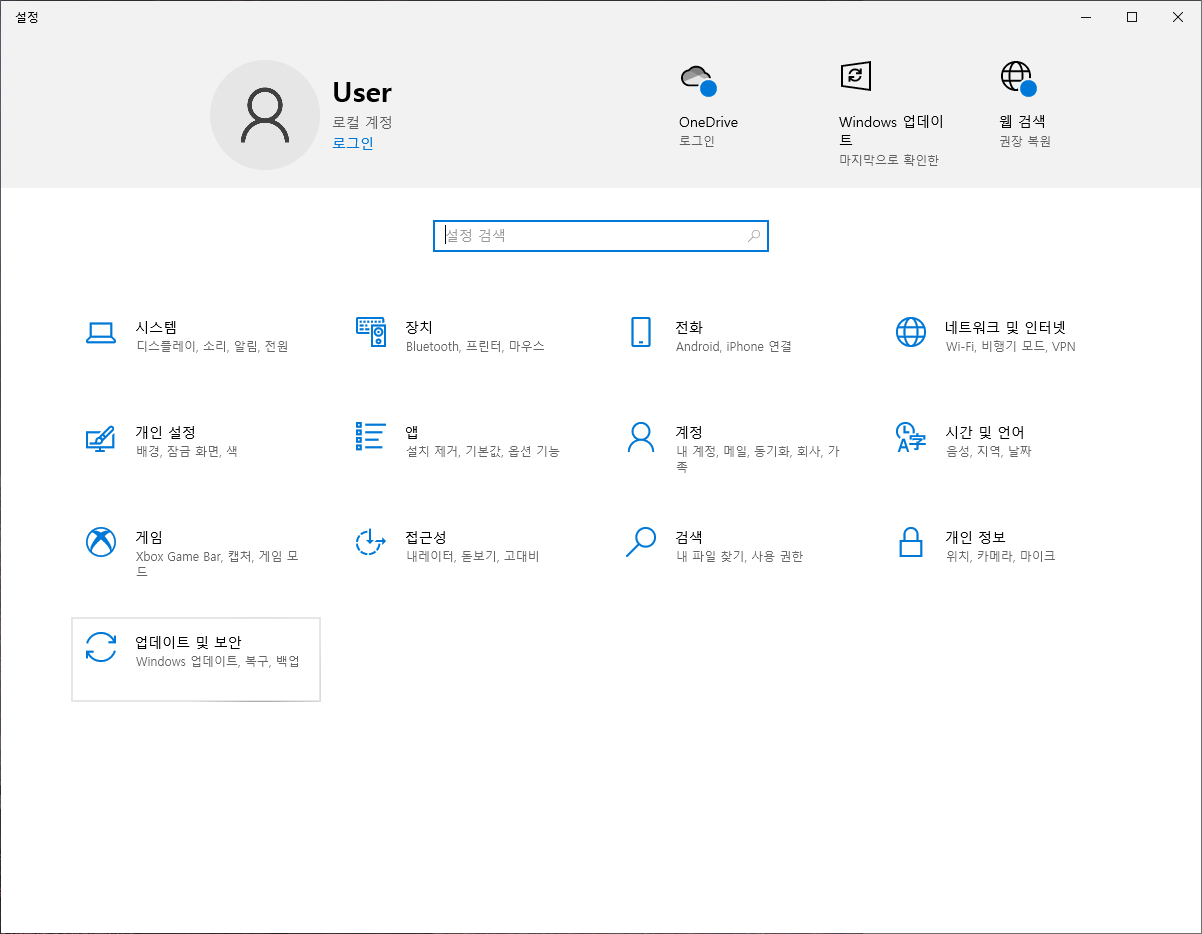Click the 시간 및 언어 title

tap(985, 432)
